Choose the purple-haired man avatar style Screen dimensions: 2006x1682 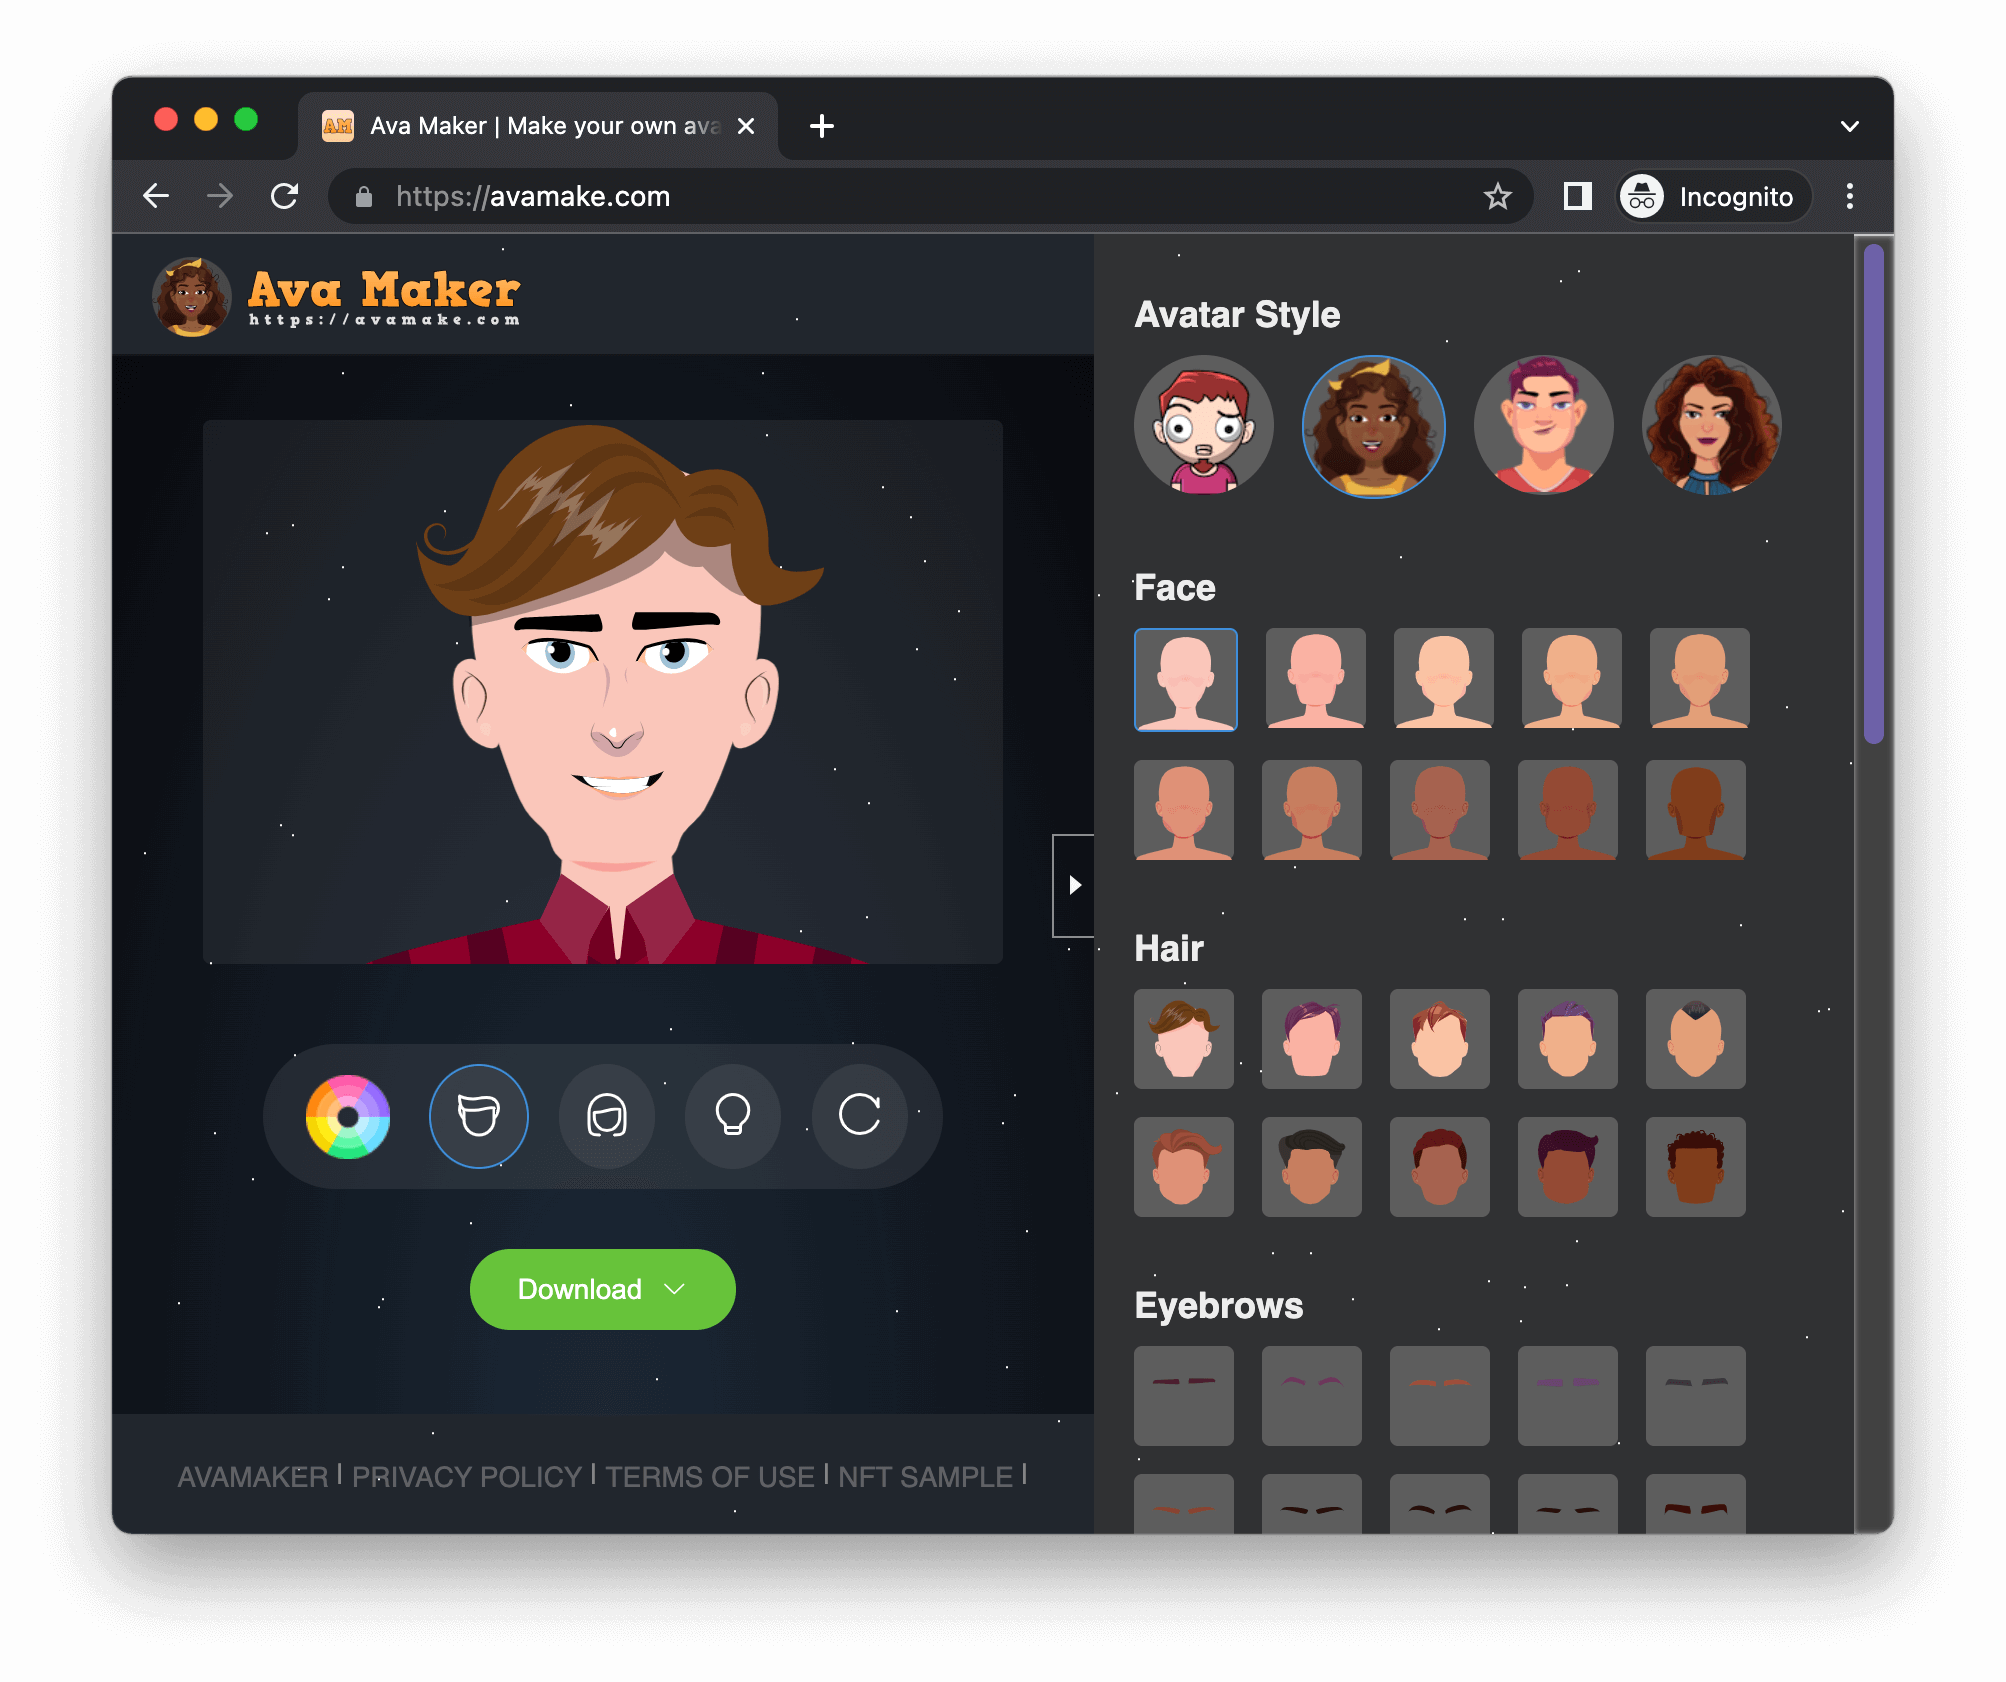coord(1543,426)
